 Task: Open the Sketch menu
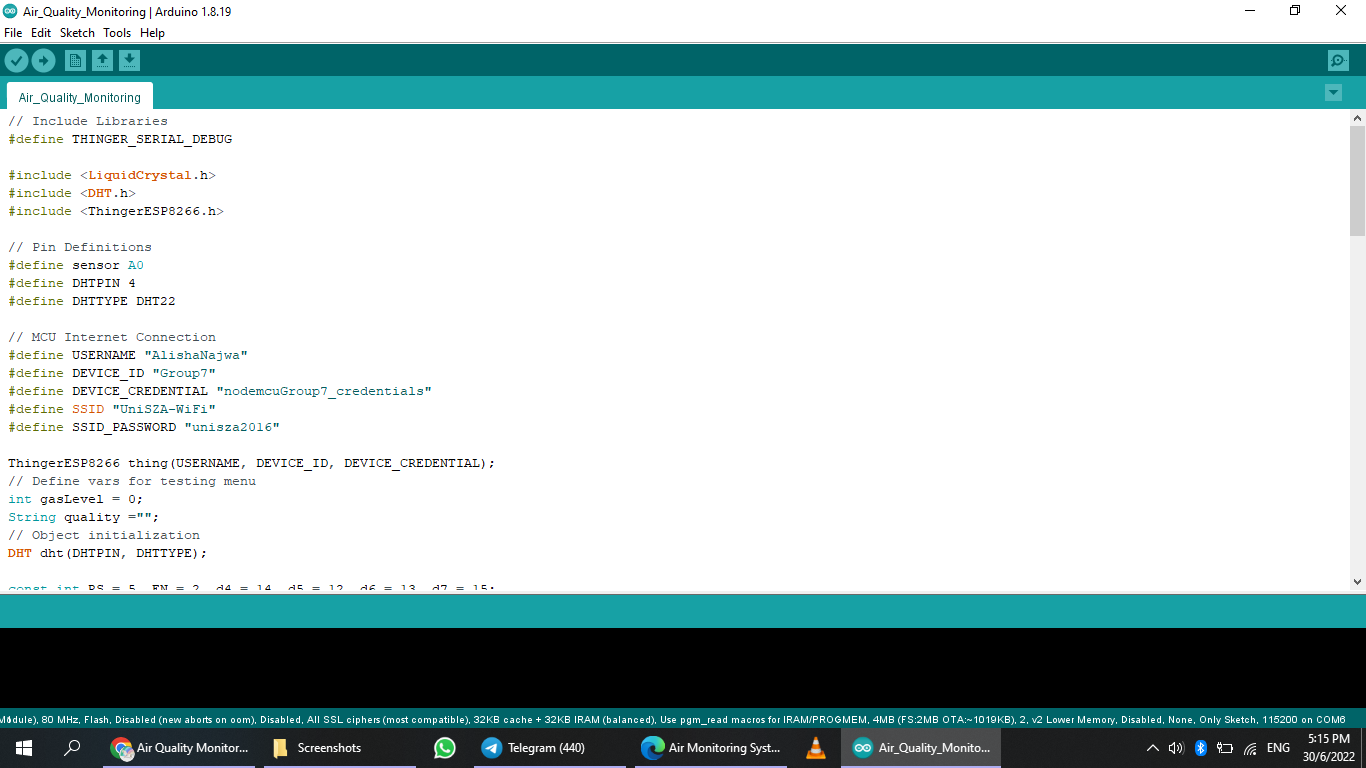coord(77,33)
